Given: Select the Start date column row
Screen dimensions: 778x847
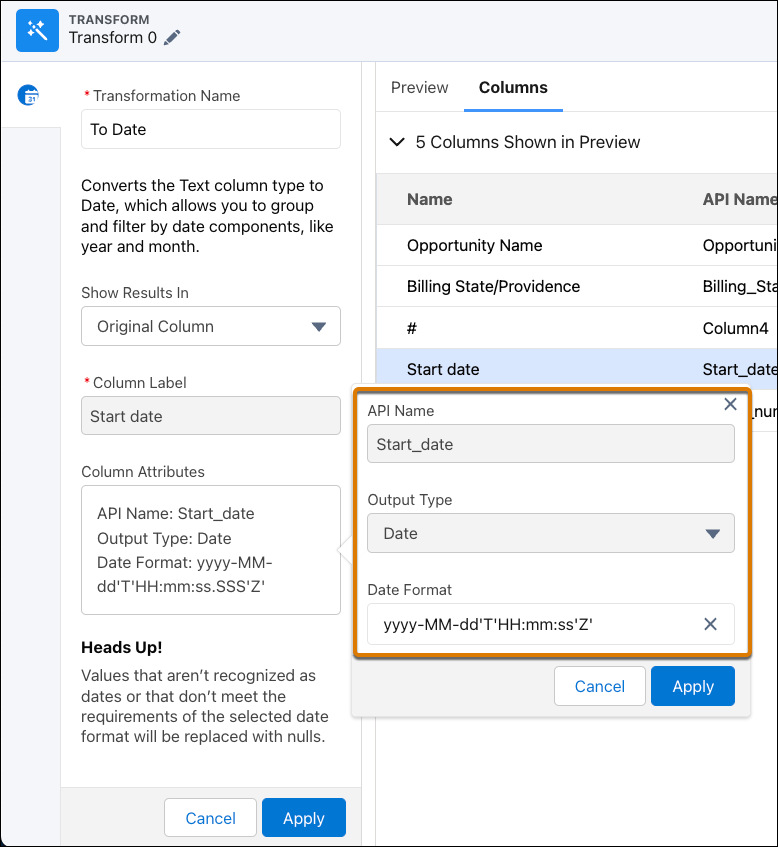Looking at the screenshot, I should (443, 369).
